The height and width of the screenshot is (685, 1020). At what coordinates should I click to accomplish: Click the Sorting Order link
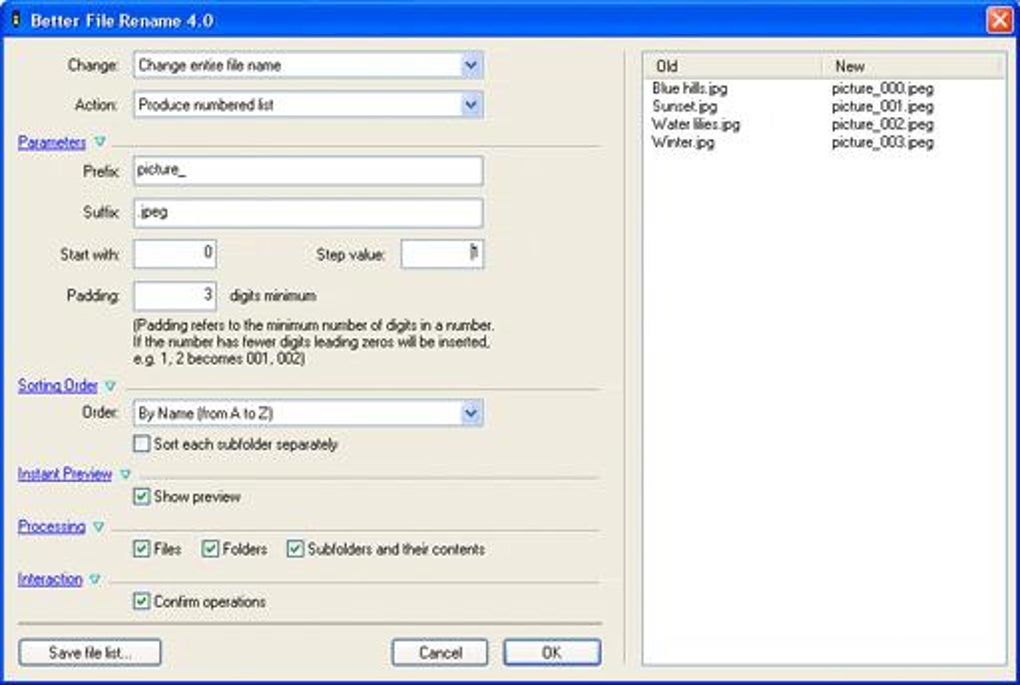tap(57, 385)
